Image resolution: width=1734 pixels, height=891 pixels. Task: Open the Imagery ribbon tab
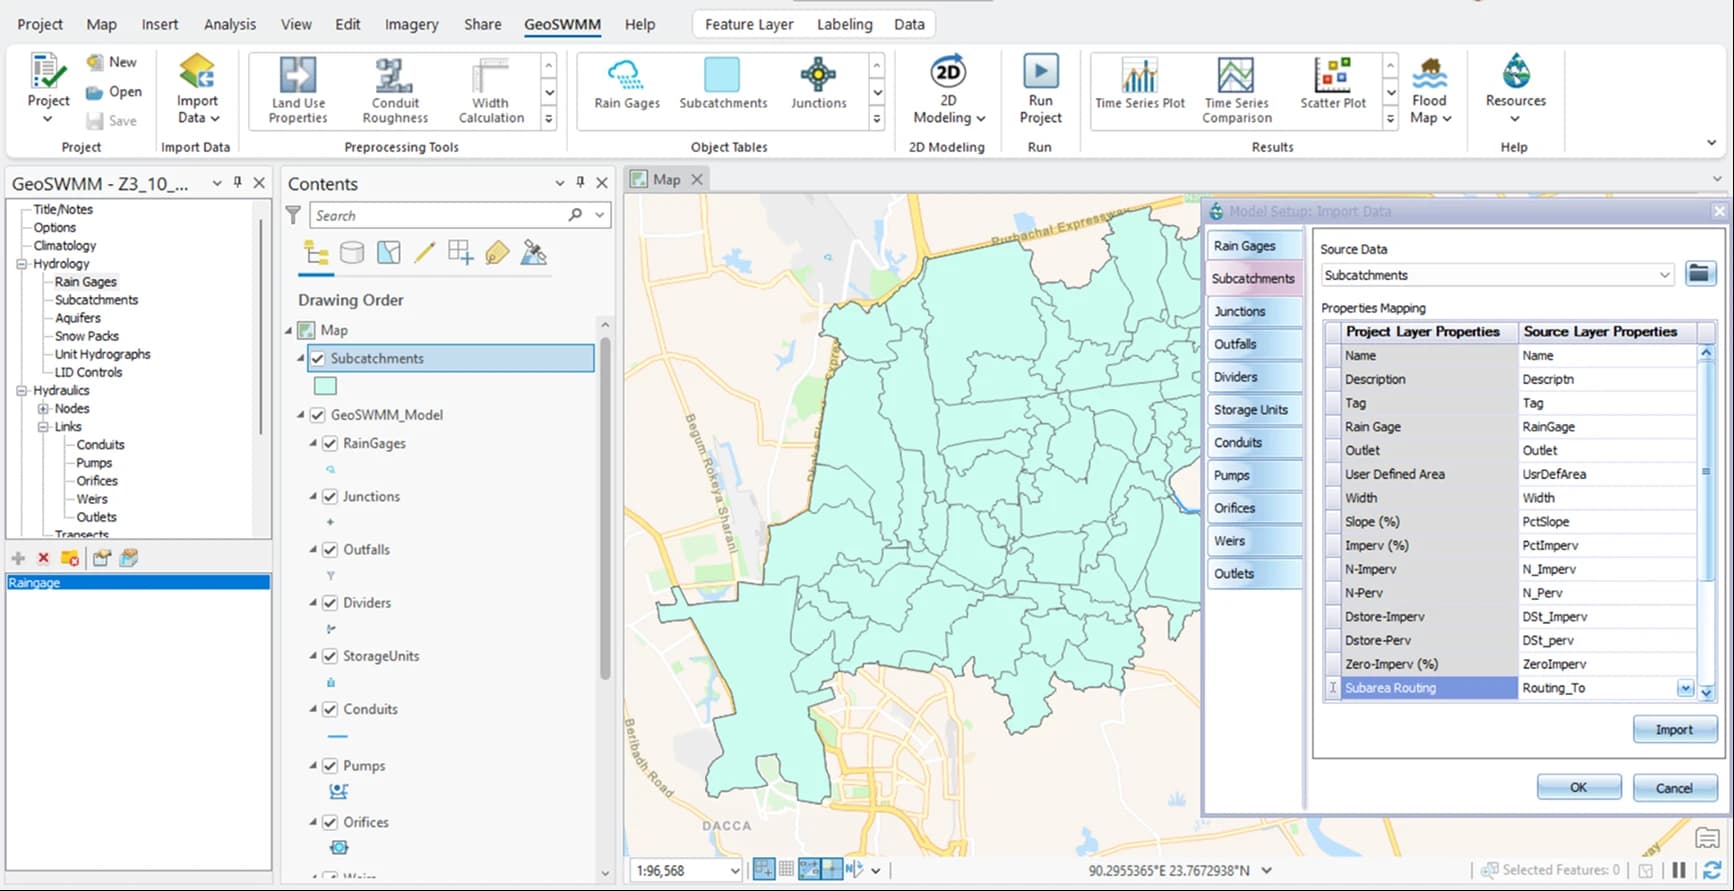pos(411,24)
